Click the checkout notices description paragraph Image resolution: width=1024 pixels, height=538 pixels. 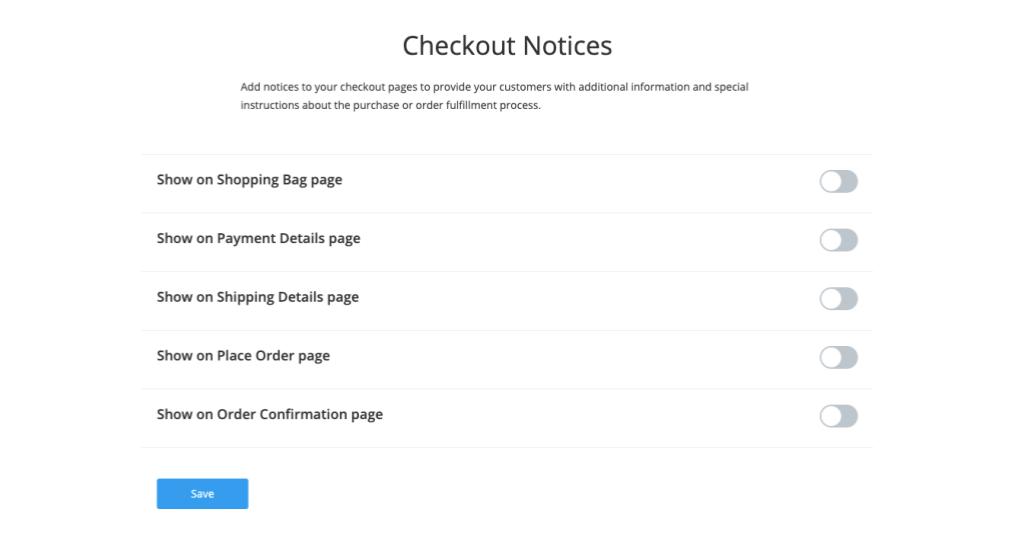(x=494, y=96)
